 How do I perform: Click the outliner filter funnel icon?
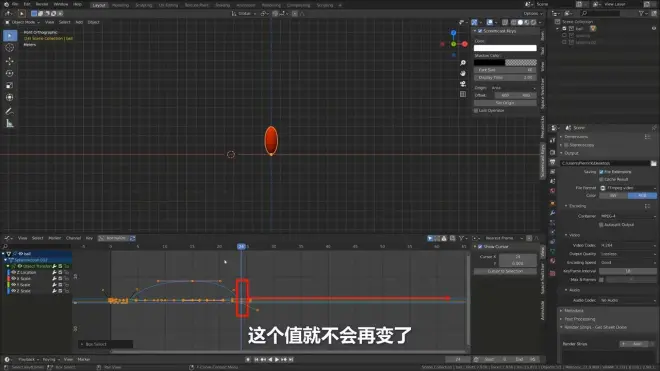(x=641, y=13)
